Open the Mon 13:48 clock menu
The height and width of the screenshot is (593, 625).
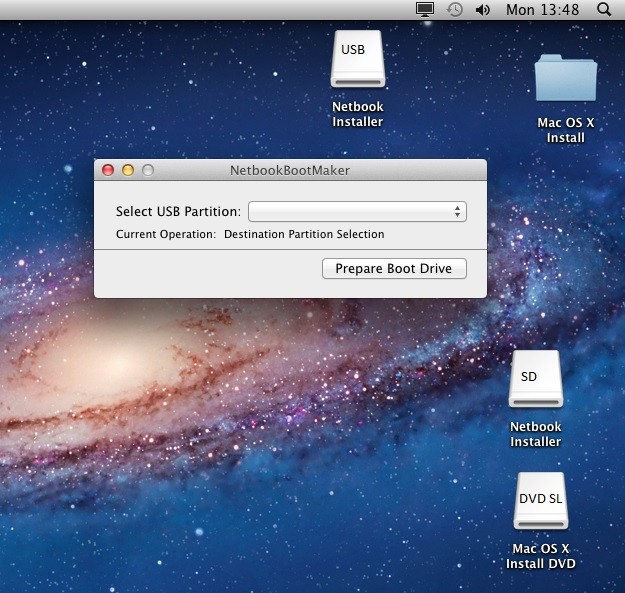(542, 10)
